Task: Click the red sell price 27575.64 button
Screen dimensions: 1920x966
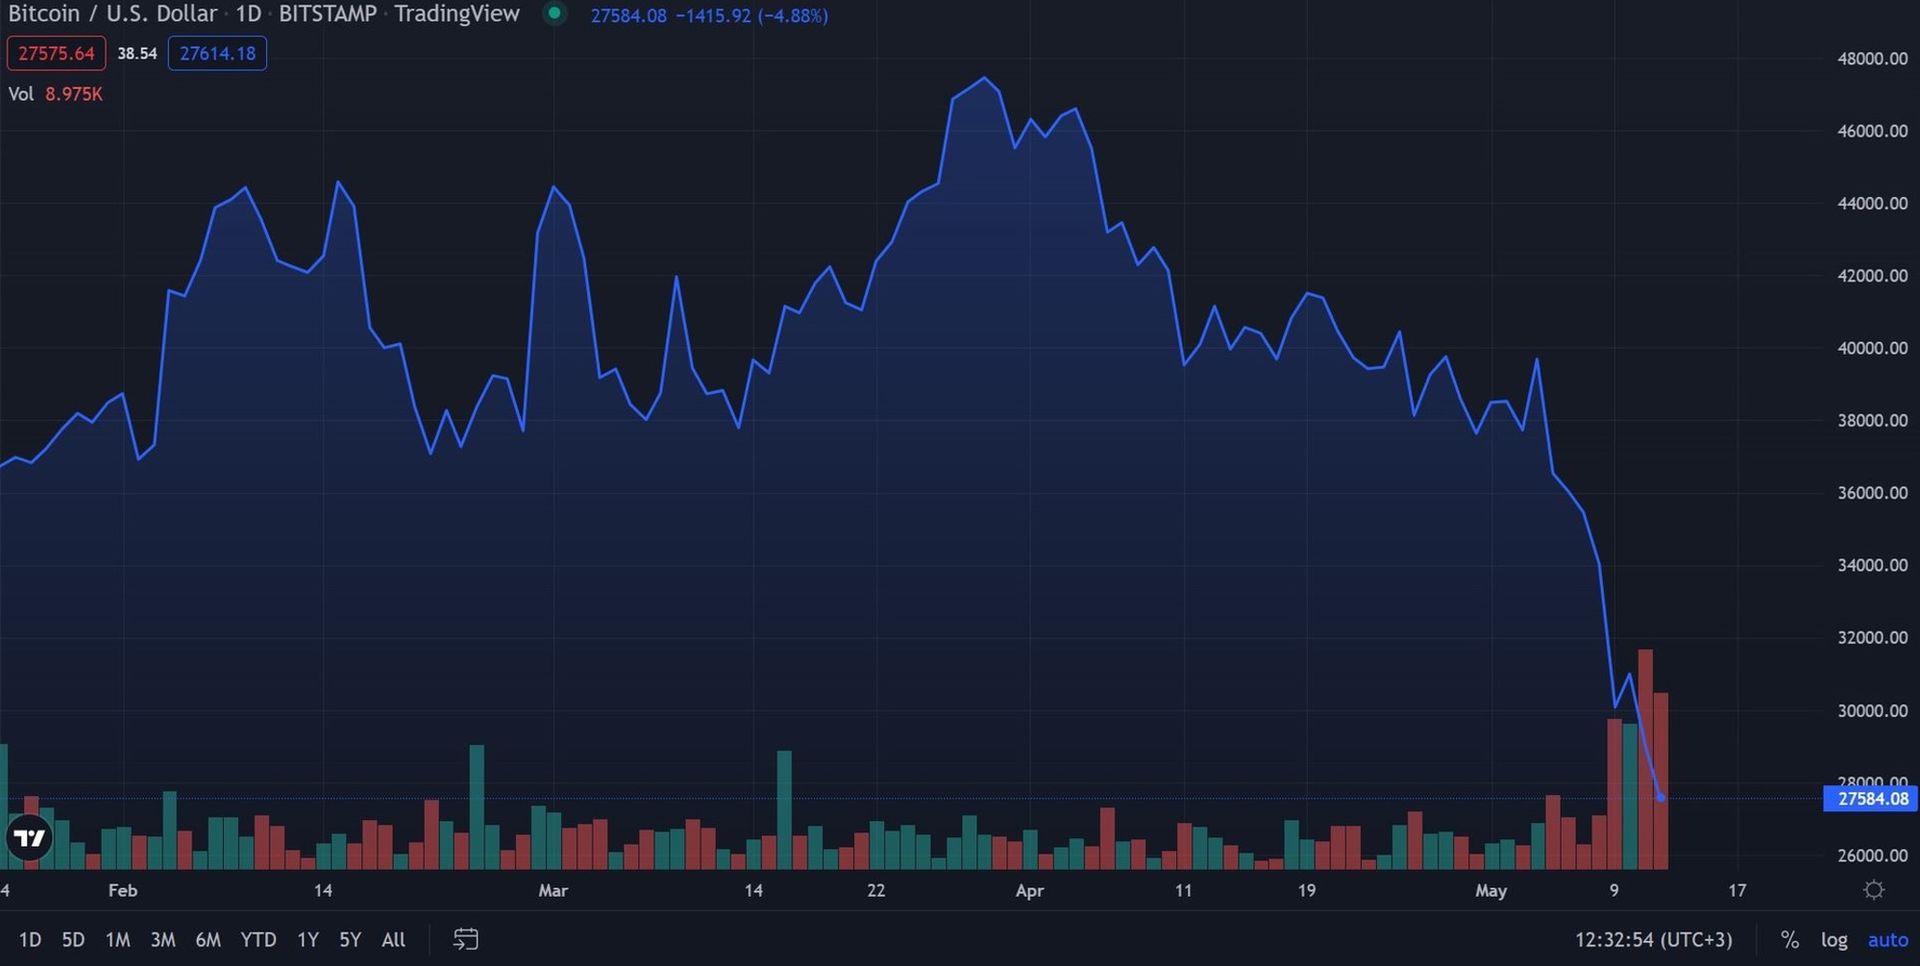Action: (56, 53)
